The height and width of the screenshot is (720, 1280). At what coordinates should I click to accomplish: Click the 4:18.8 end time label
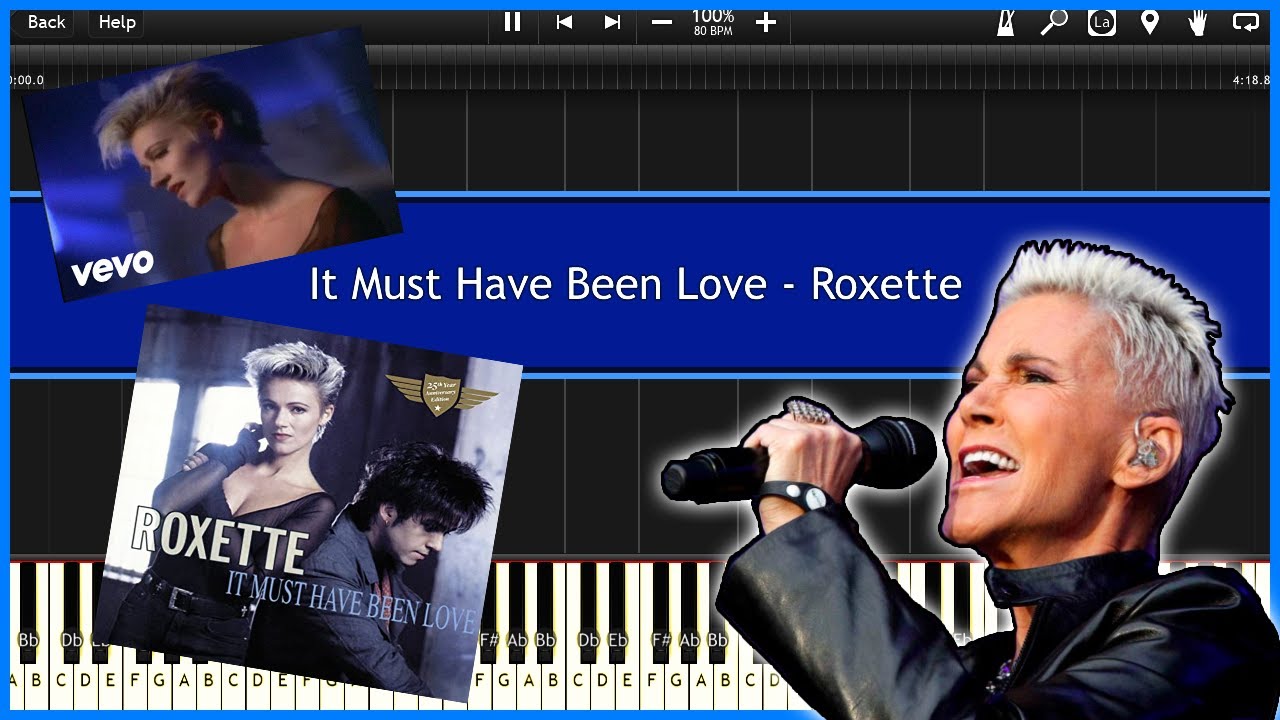pos(1250,80)
